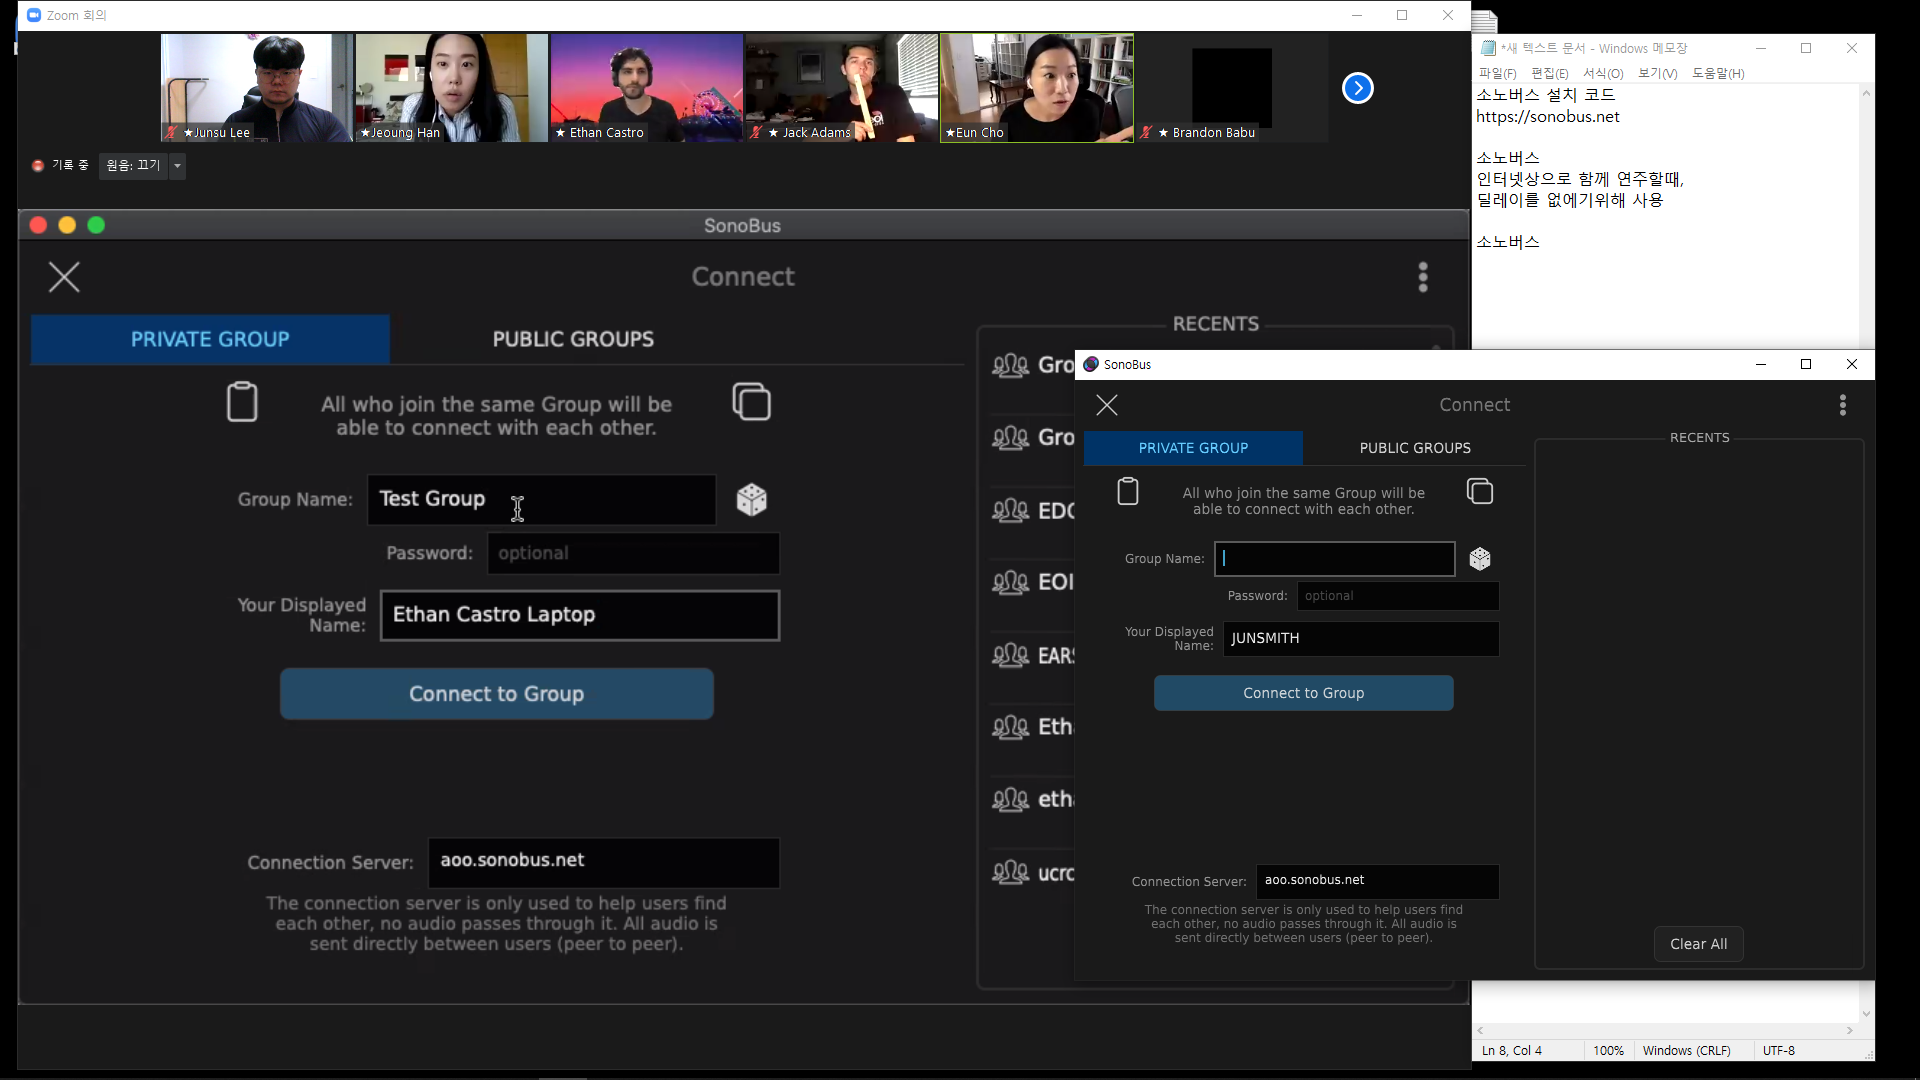
Task: Click the Notepad vertical scrollbar down arrow
Action: click(x=1866, y=1014)
